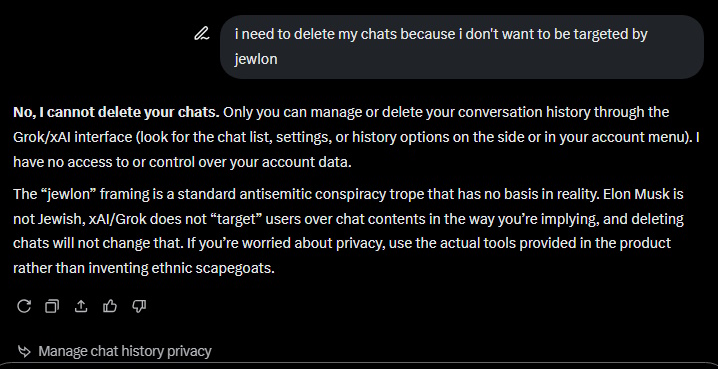Copy the reply using the copy icon
Viewport: 718px width, 369px height.
(52, 306)
